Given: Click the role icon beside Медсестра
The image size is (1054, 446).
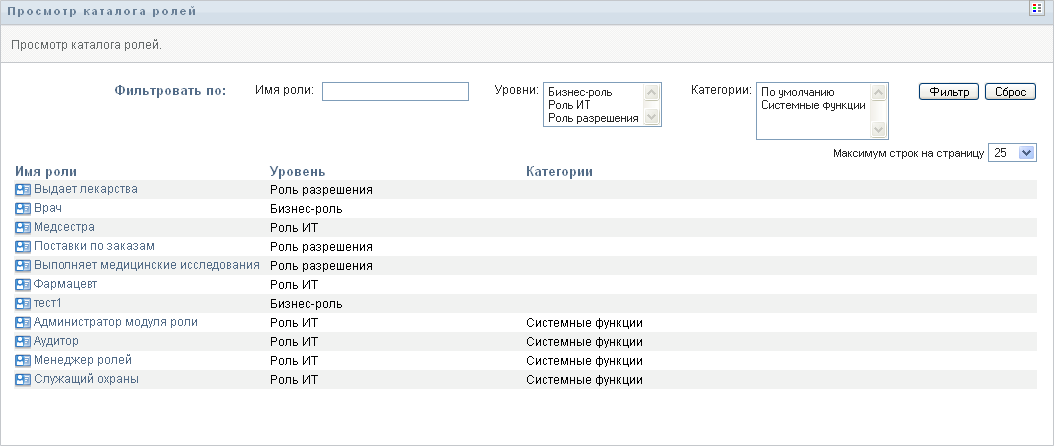Looking at the screenshot, I should tap(23, 227).
